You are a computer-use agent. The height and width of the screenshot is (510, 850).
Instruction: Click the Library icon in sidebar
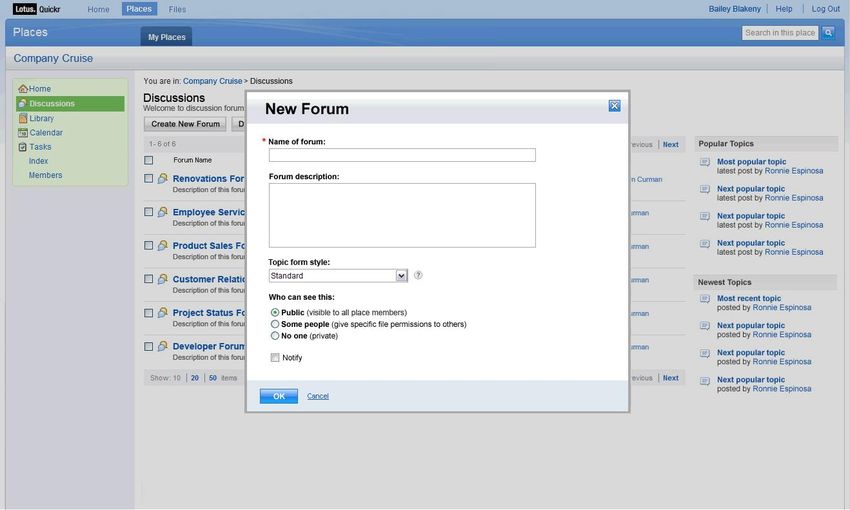click(x=23, y=118)
